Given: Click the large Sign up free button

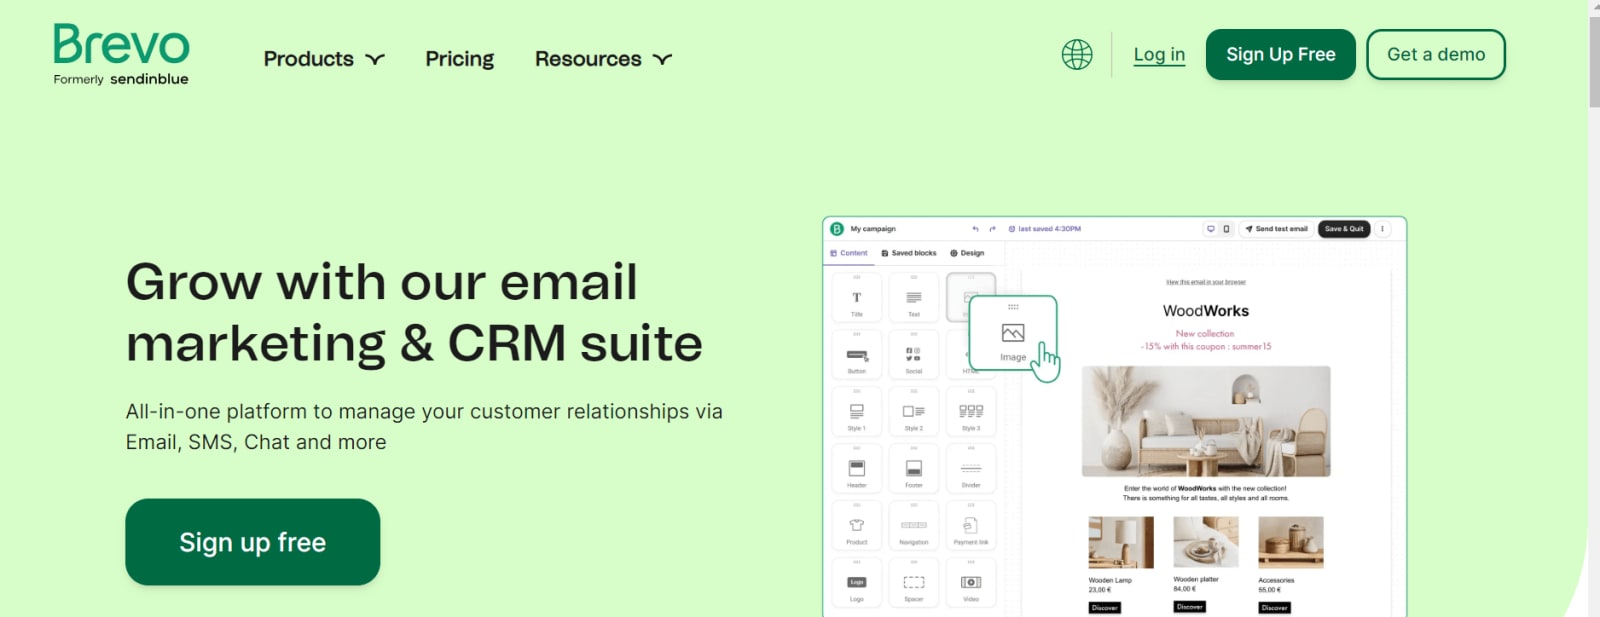Looking at the screenshot, I should pyautogui.click(x=253, y=542).
